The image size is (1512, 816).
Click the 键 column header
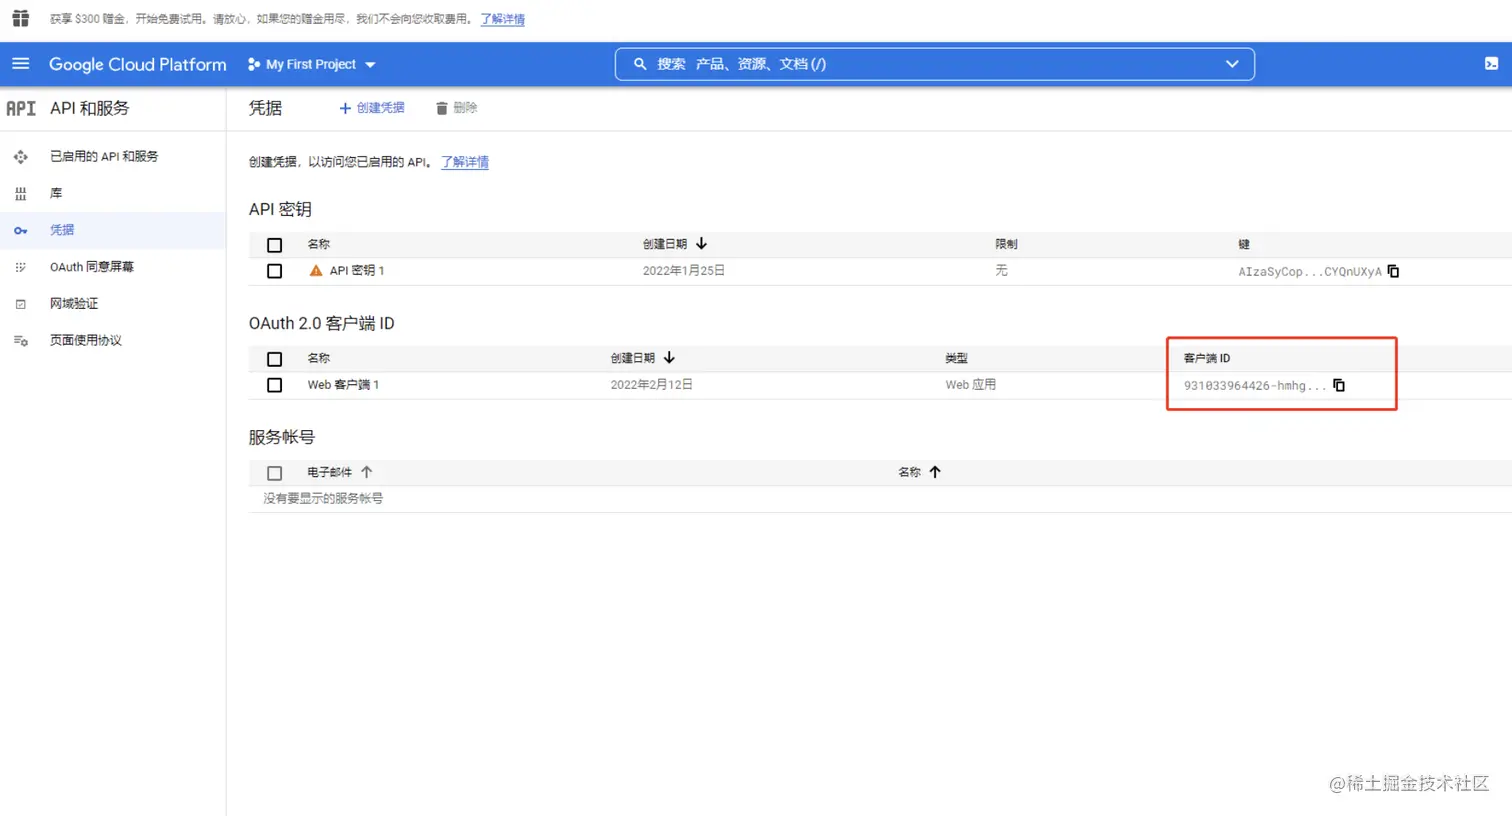[1244, 244]
